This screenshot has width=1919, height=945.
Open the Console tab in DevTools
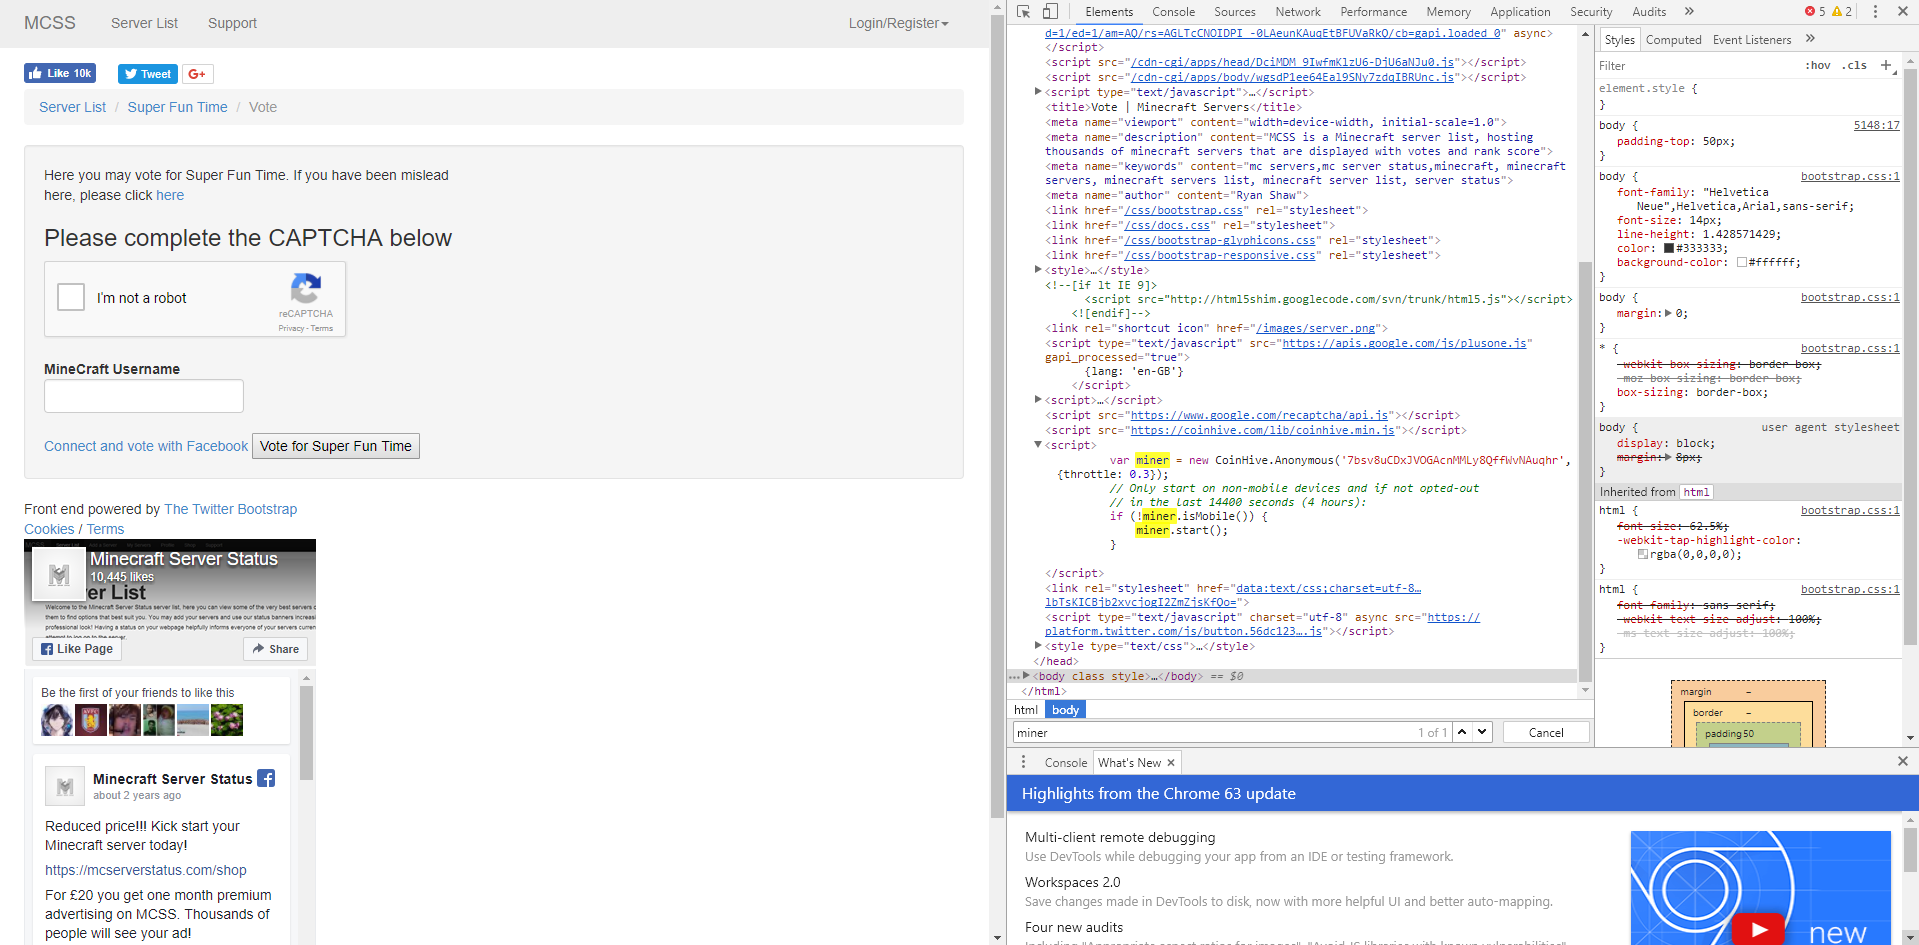[1173, 12]
